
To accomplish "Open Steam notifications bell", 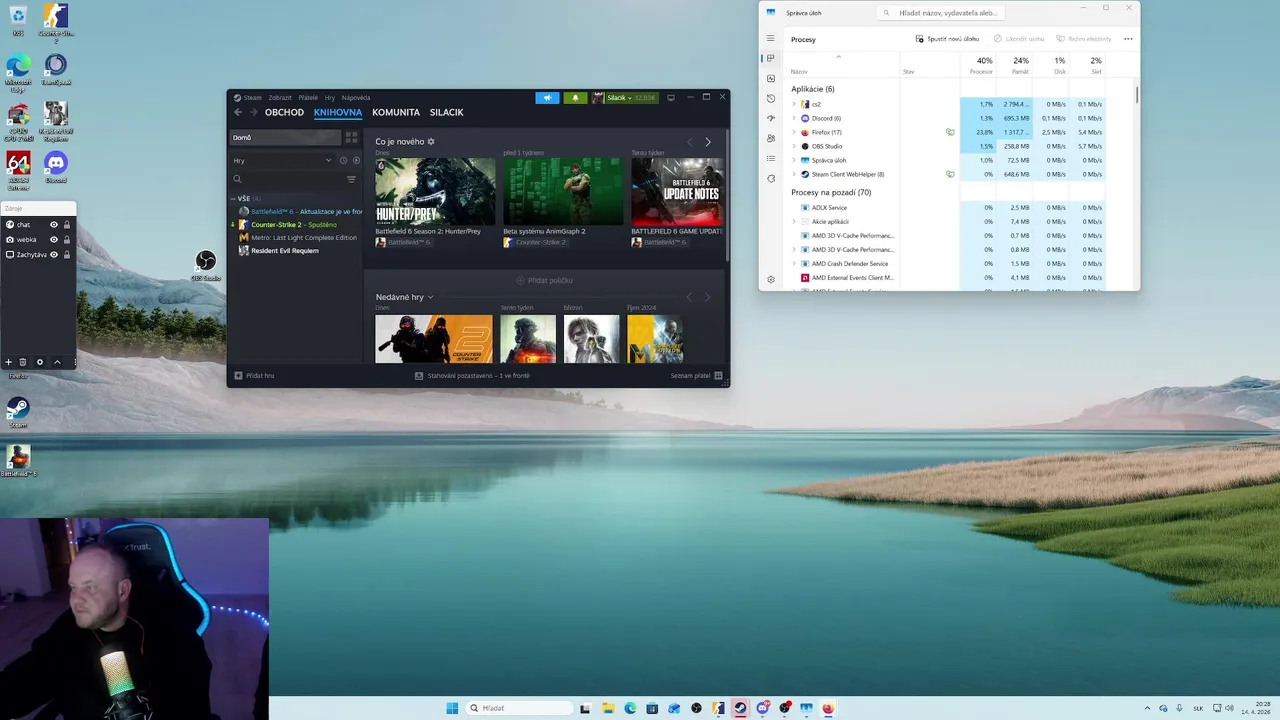I will coord(575,98).
